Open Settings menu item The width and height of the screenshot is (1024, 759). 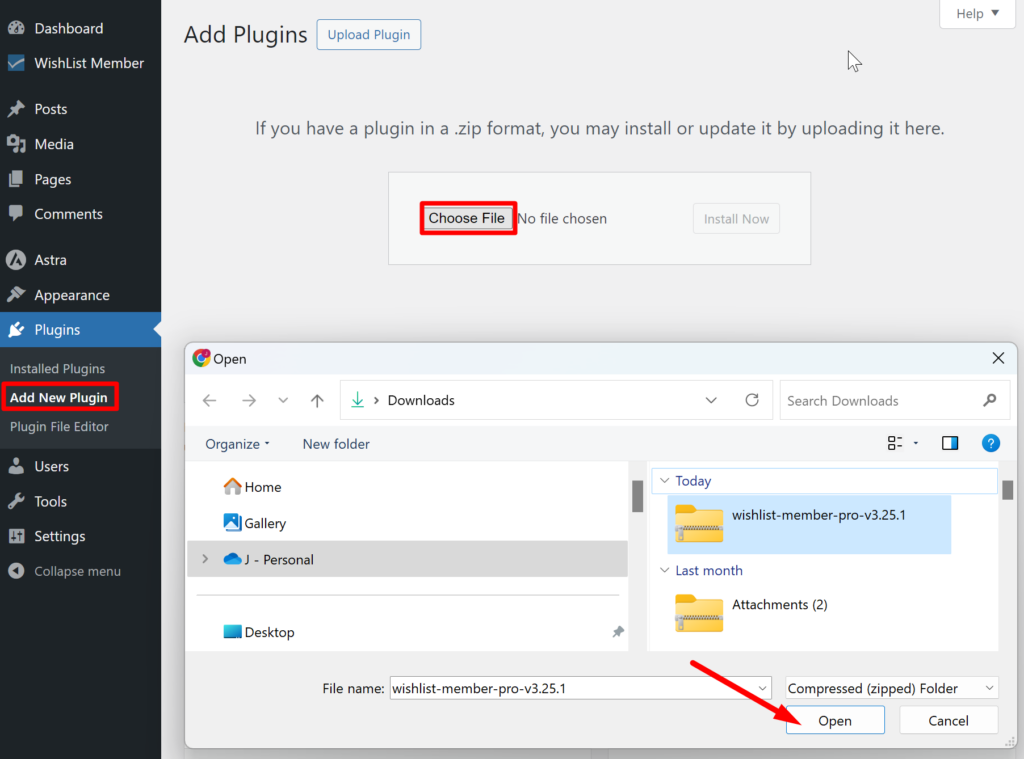(x=59, y=536)
